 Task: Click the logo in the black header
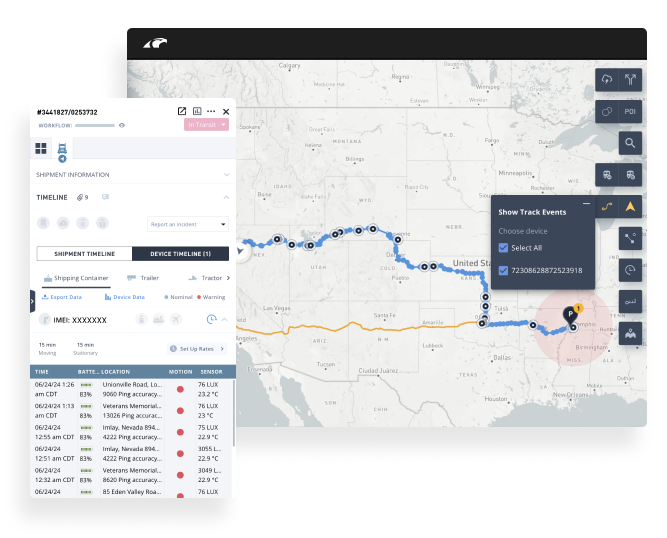(x=155, y=43)
